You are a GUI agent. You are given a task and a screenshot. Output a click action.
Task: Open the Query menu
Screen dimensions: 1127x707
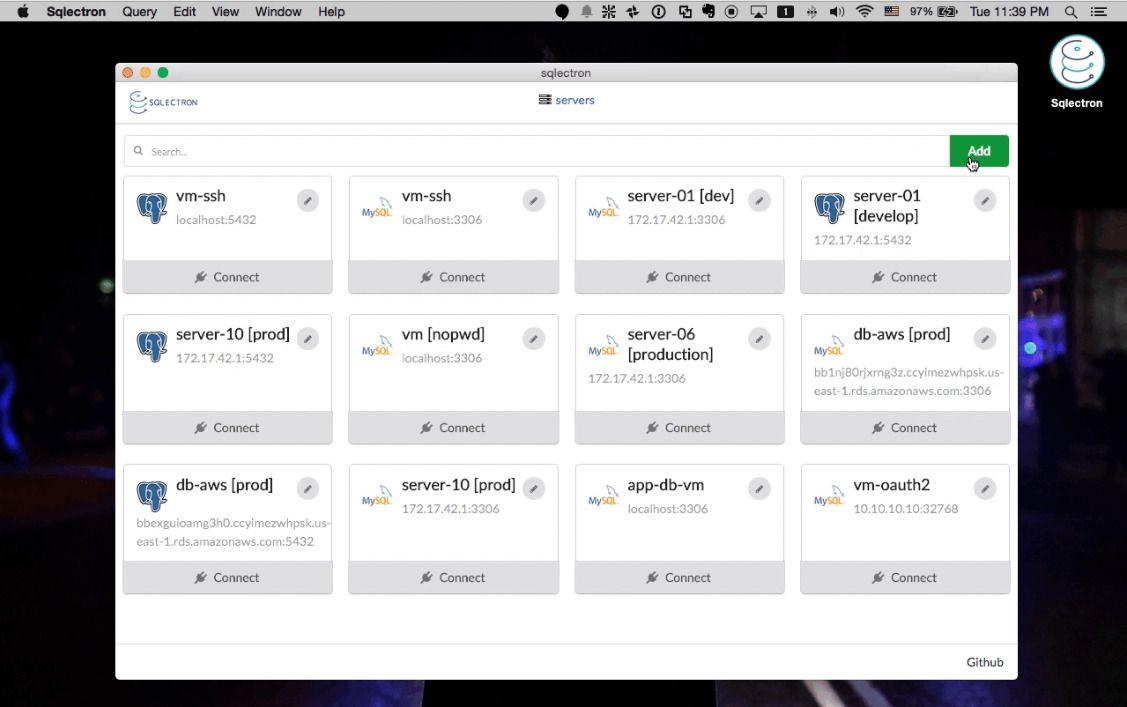click(139, 11)
